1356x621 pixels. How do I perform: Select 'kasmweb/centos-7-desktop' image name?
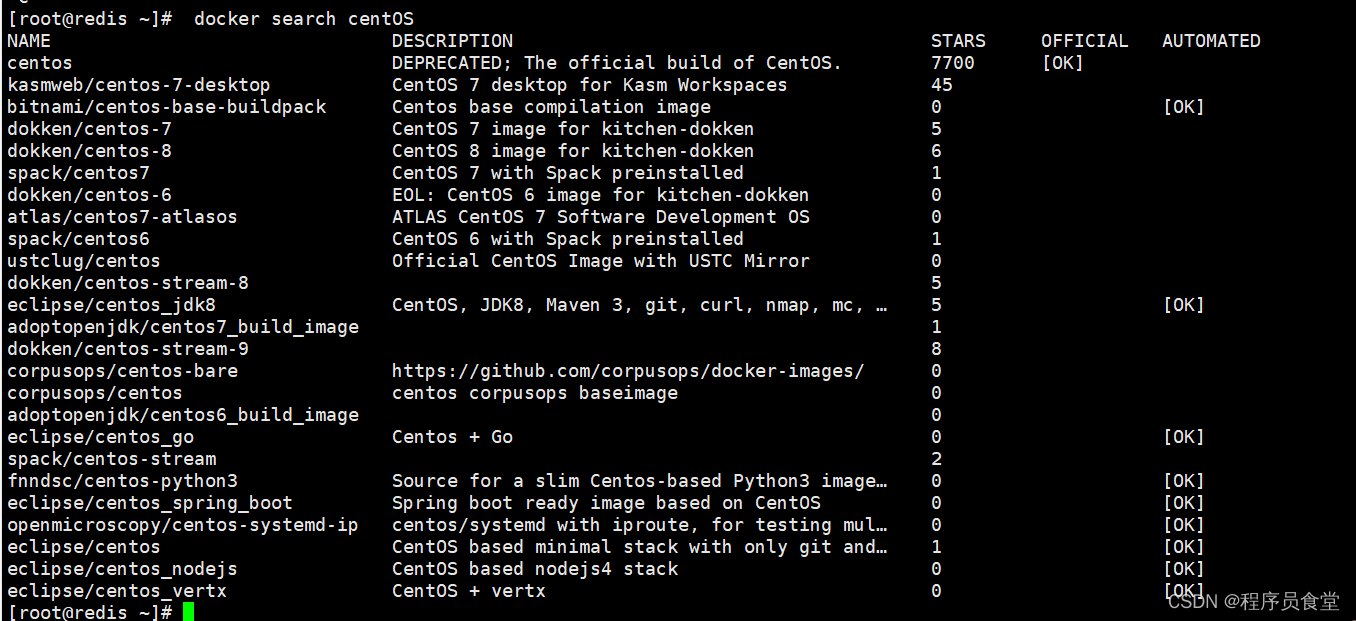tap(139, 85)
